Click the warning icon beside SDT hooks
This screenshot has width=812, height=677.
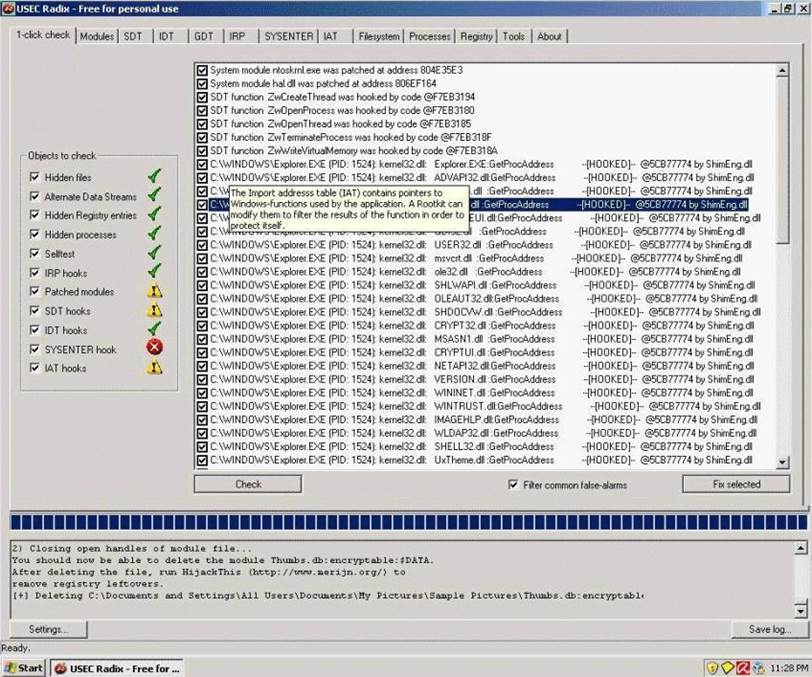(x=155, y=311)
